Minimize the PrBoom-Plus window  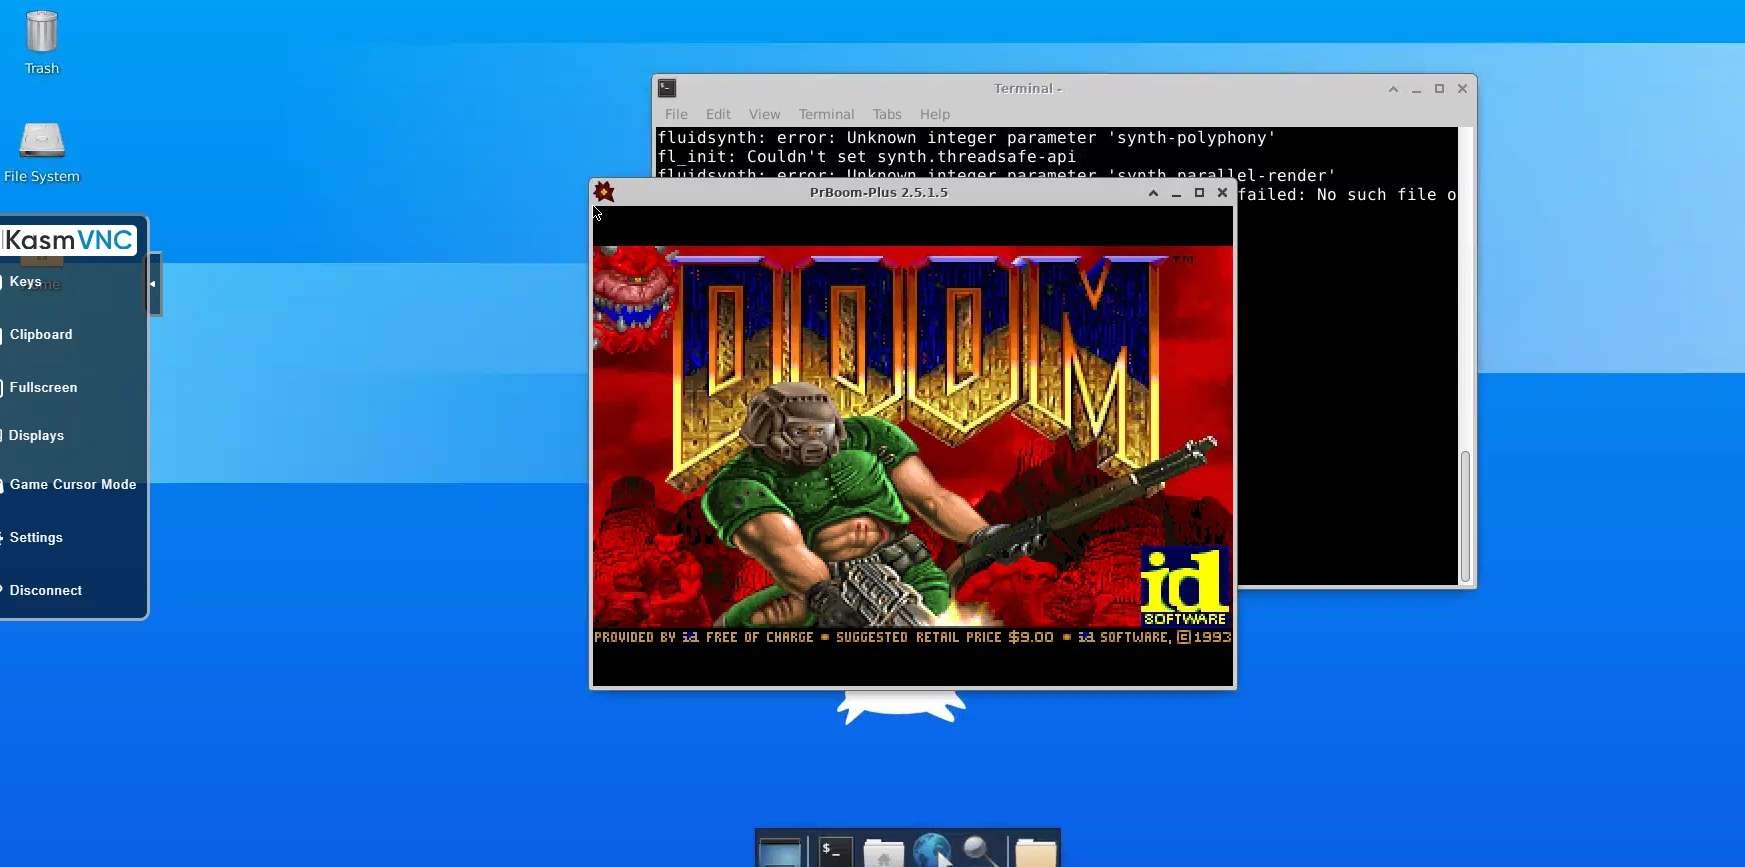point(1176,193)
